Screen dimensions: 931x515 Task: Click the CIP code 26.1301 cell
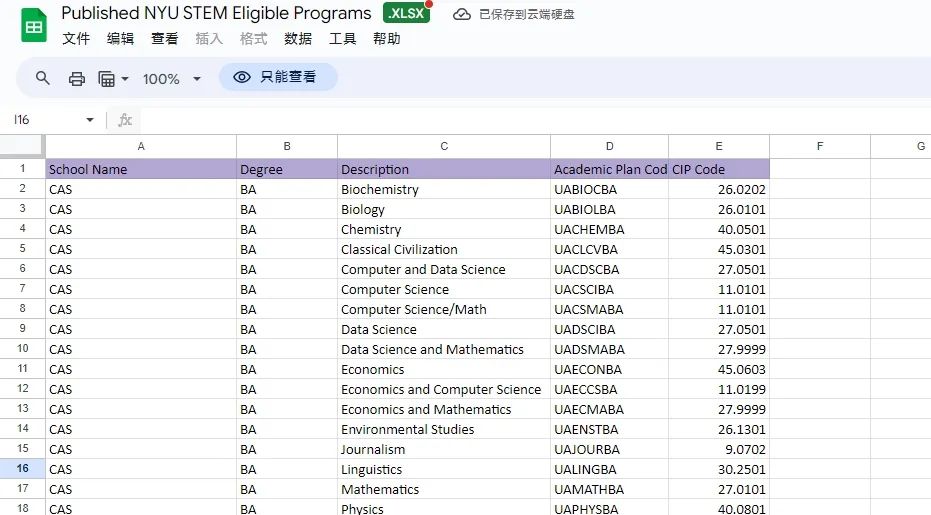[x=719, y=429]
